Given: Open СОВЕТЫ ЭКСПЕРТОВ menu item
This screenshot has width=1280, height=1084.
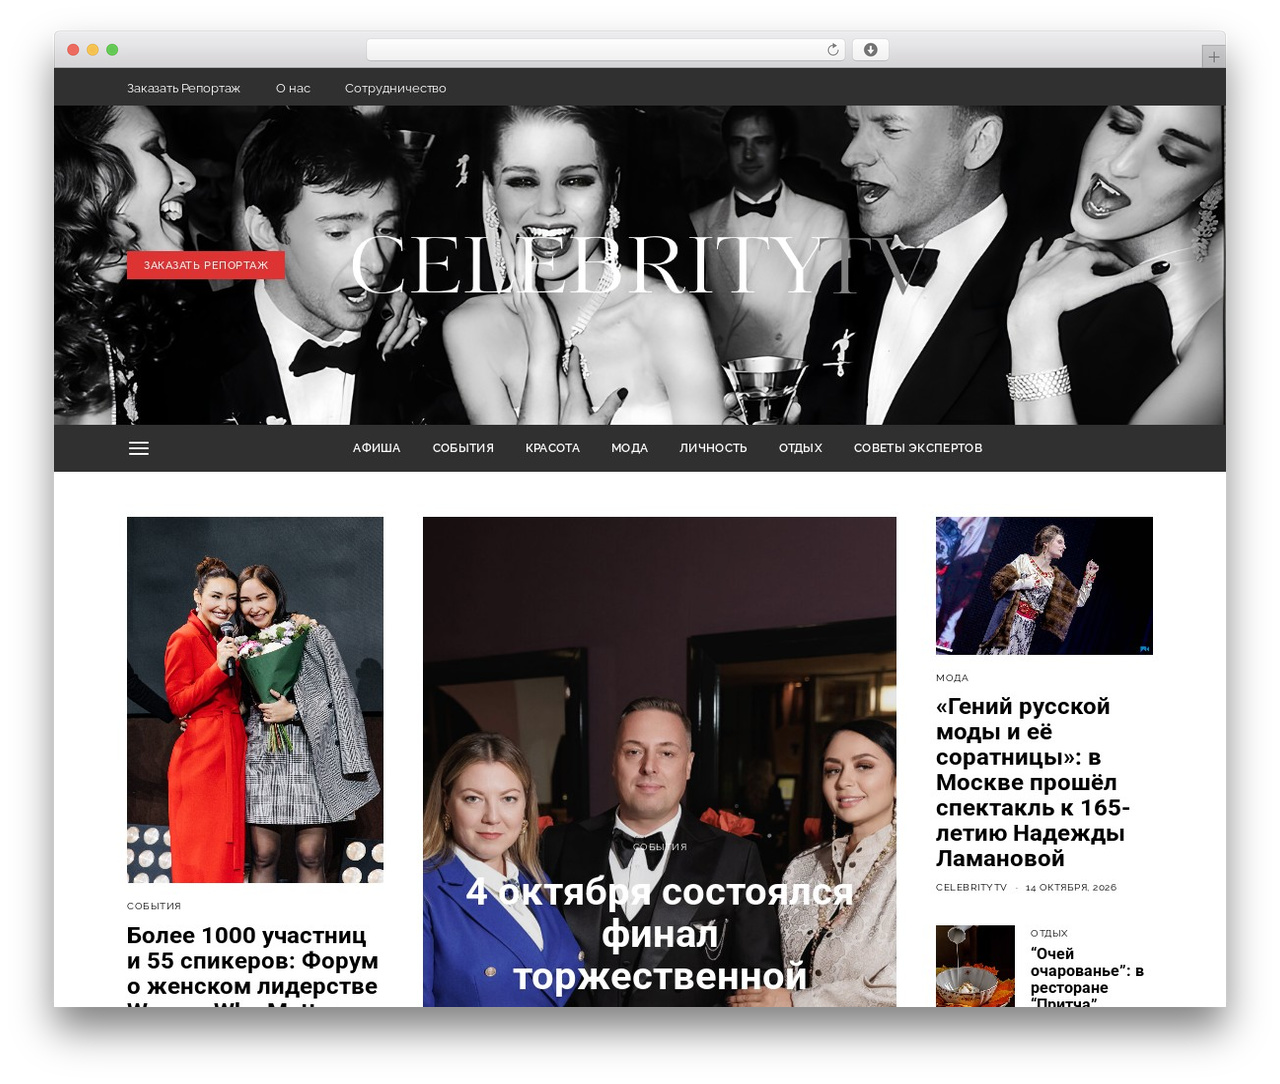Looking at the screenshot, I should click(918, 448).
